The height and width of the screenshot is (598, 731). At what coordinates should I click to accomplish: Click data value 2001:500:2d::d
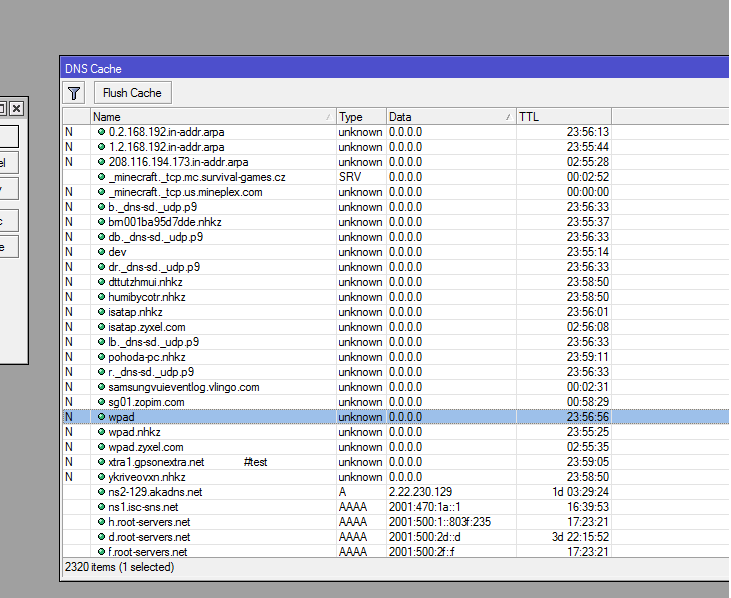[x=425, y=536]
